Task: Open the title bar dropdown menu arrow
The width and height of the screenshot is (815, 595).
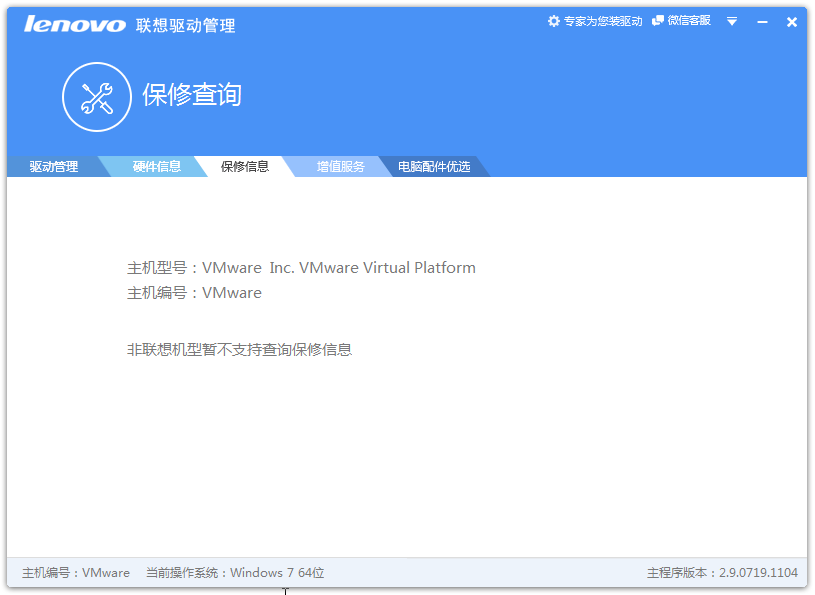Action: [x=732, y=22]
